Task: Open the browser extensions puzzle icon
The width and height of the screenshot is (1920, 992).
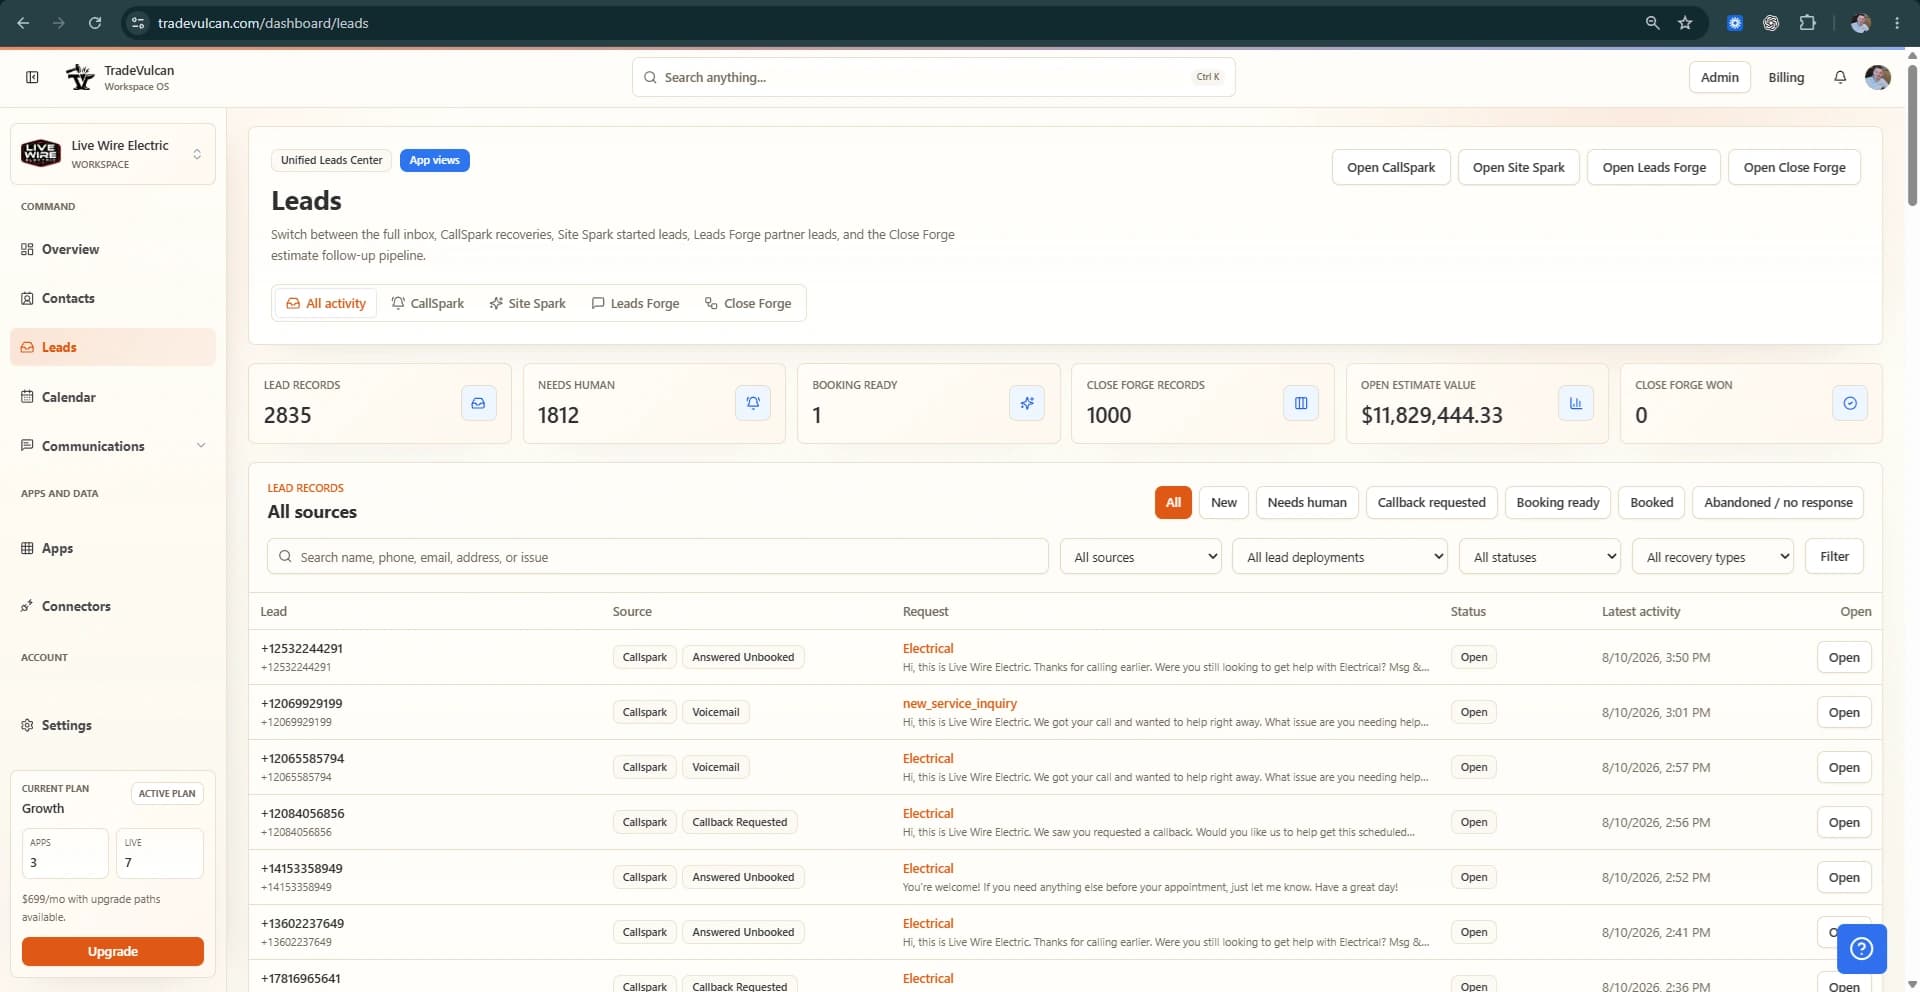Action: pos(1807,22)
